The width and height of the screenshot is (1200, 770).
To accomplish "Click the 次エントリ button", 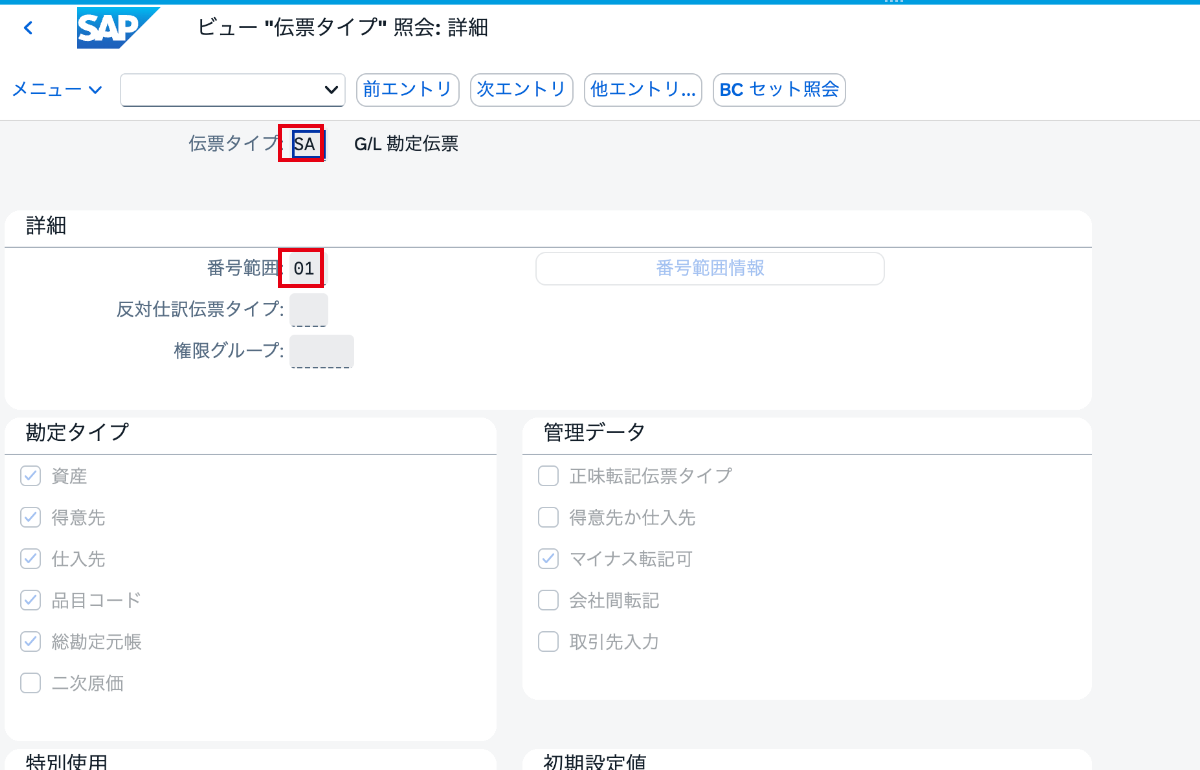I will (x=522, y=89).
